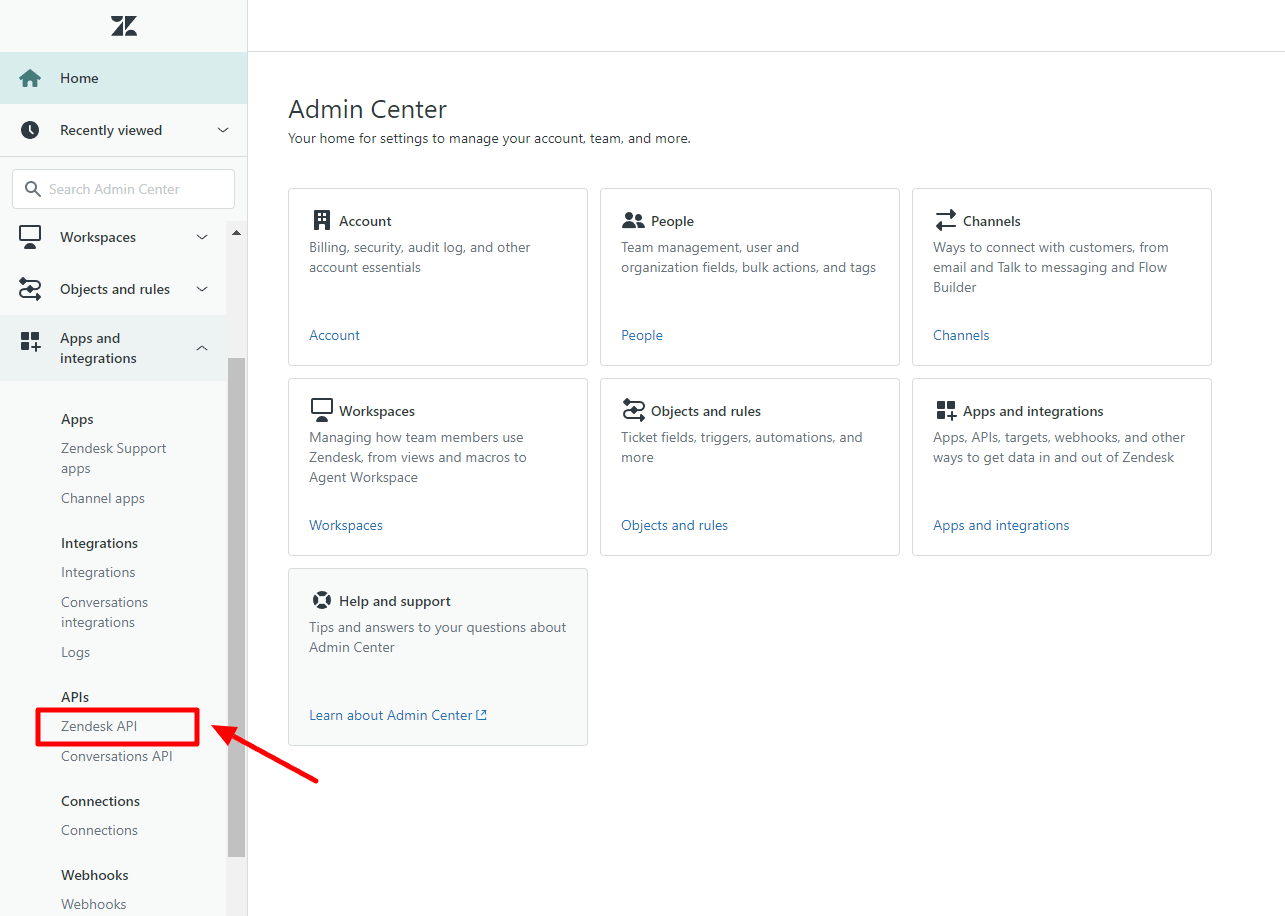The height and width of the screenshot is (916, 1285).
Task: Click the APIs section heading
Action: [x=75, y=696]
